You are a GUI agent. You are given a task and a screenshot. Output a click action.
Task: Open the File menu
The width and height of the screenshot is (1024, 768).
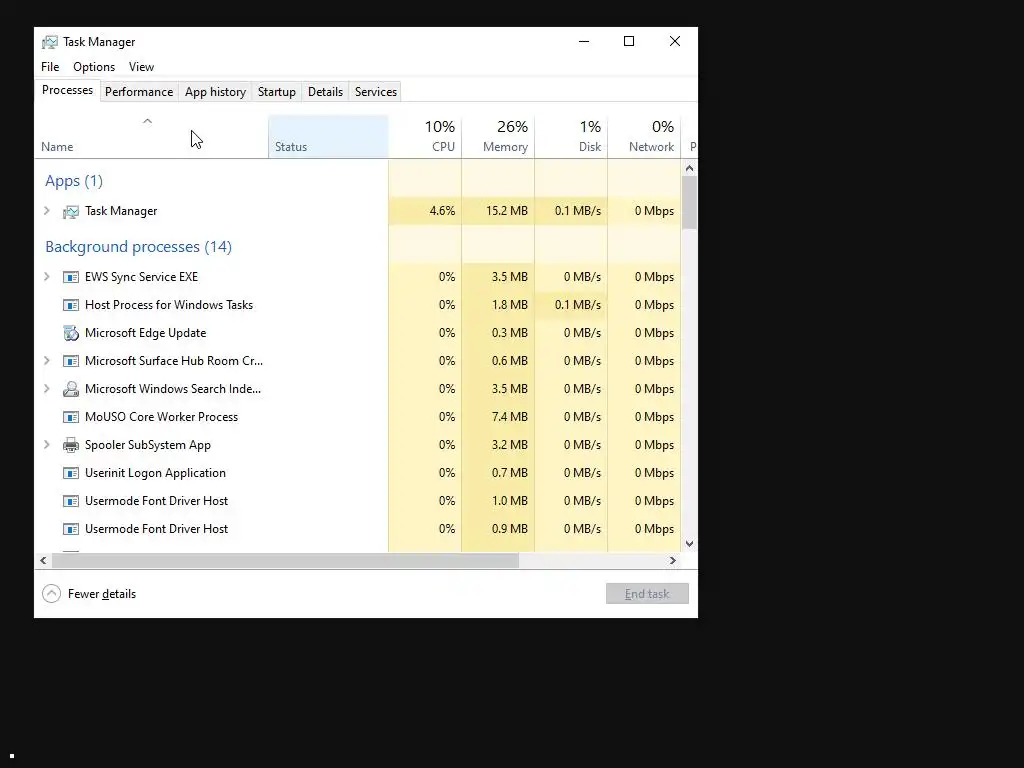(50, 67)
